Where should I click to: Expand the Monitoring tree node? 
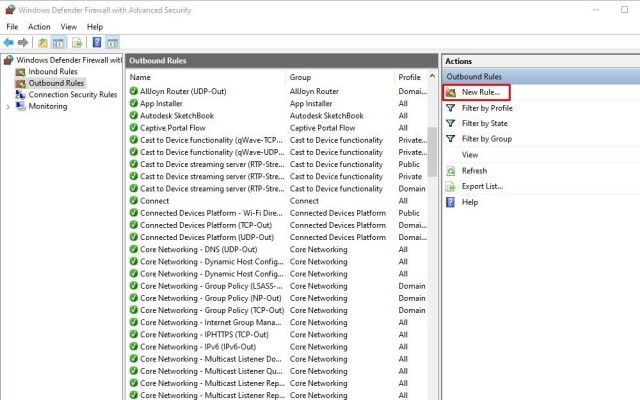click(x=8, y=107)
